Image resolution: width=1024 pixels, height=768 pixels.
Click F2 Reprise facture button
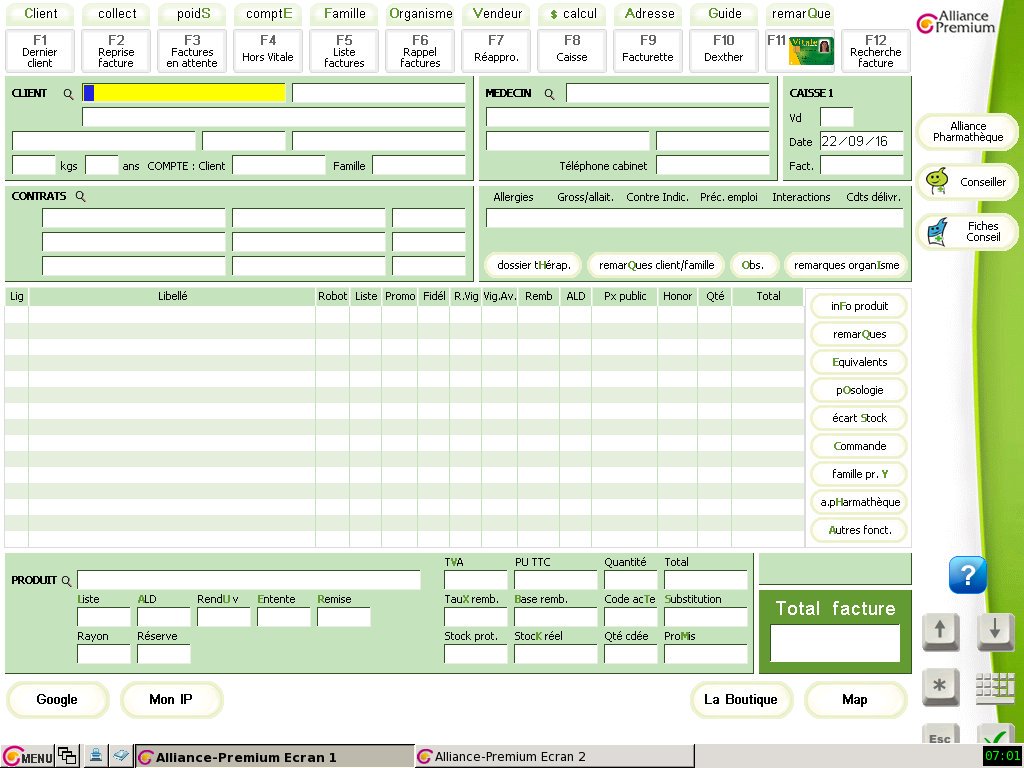click(116, 51)
